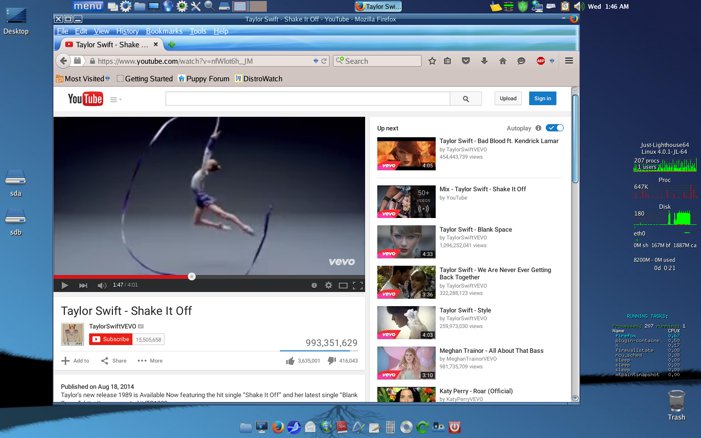Skip to the next video
This screenshot has height=438, width=701.
tap(83, 285)
